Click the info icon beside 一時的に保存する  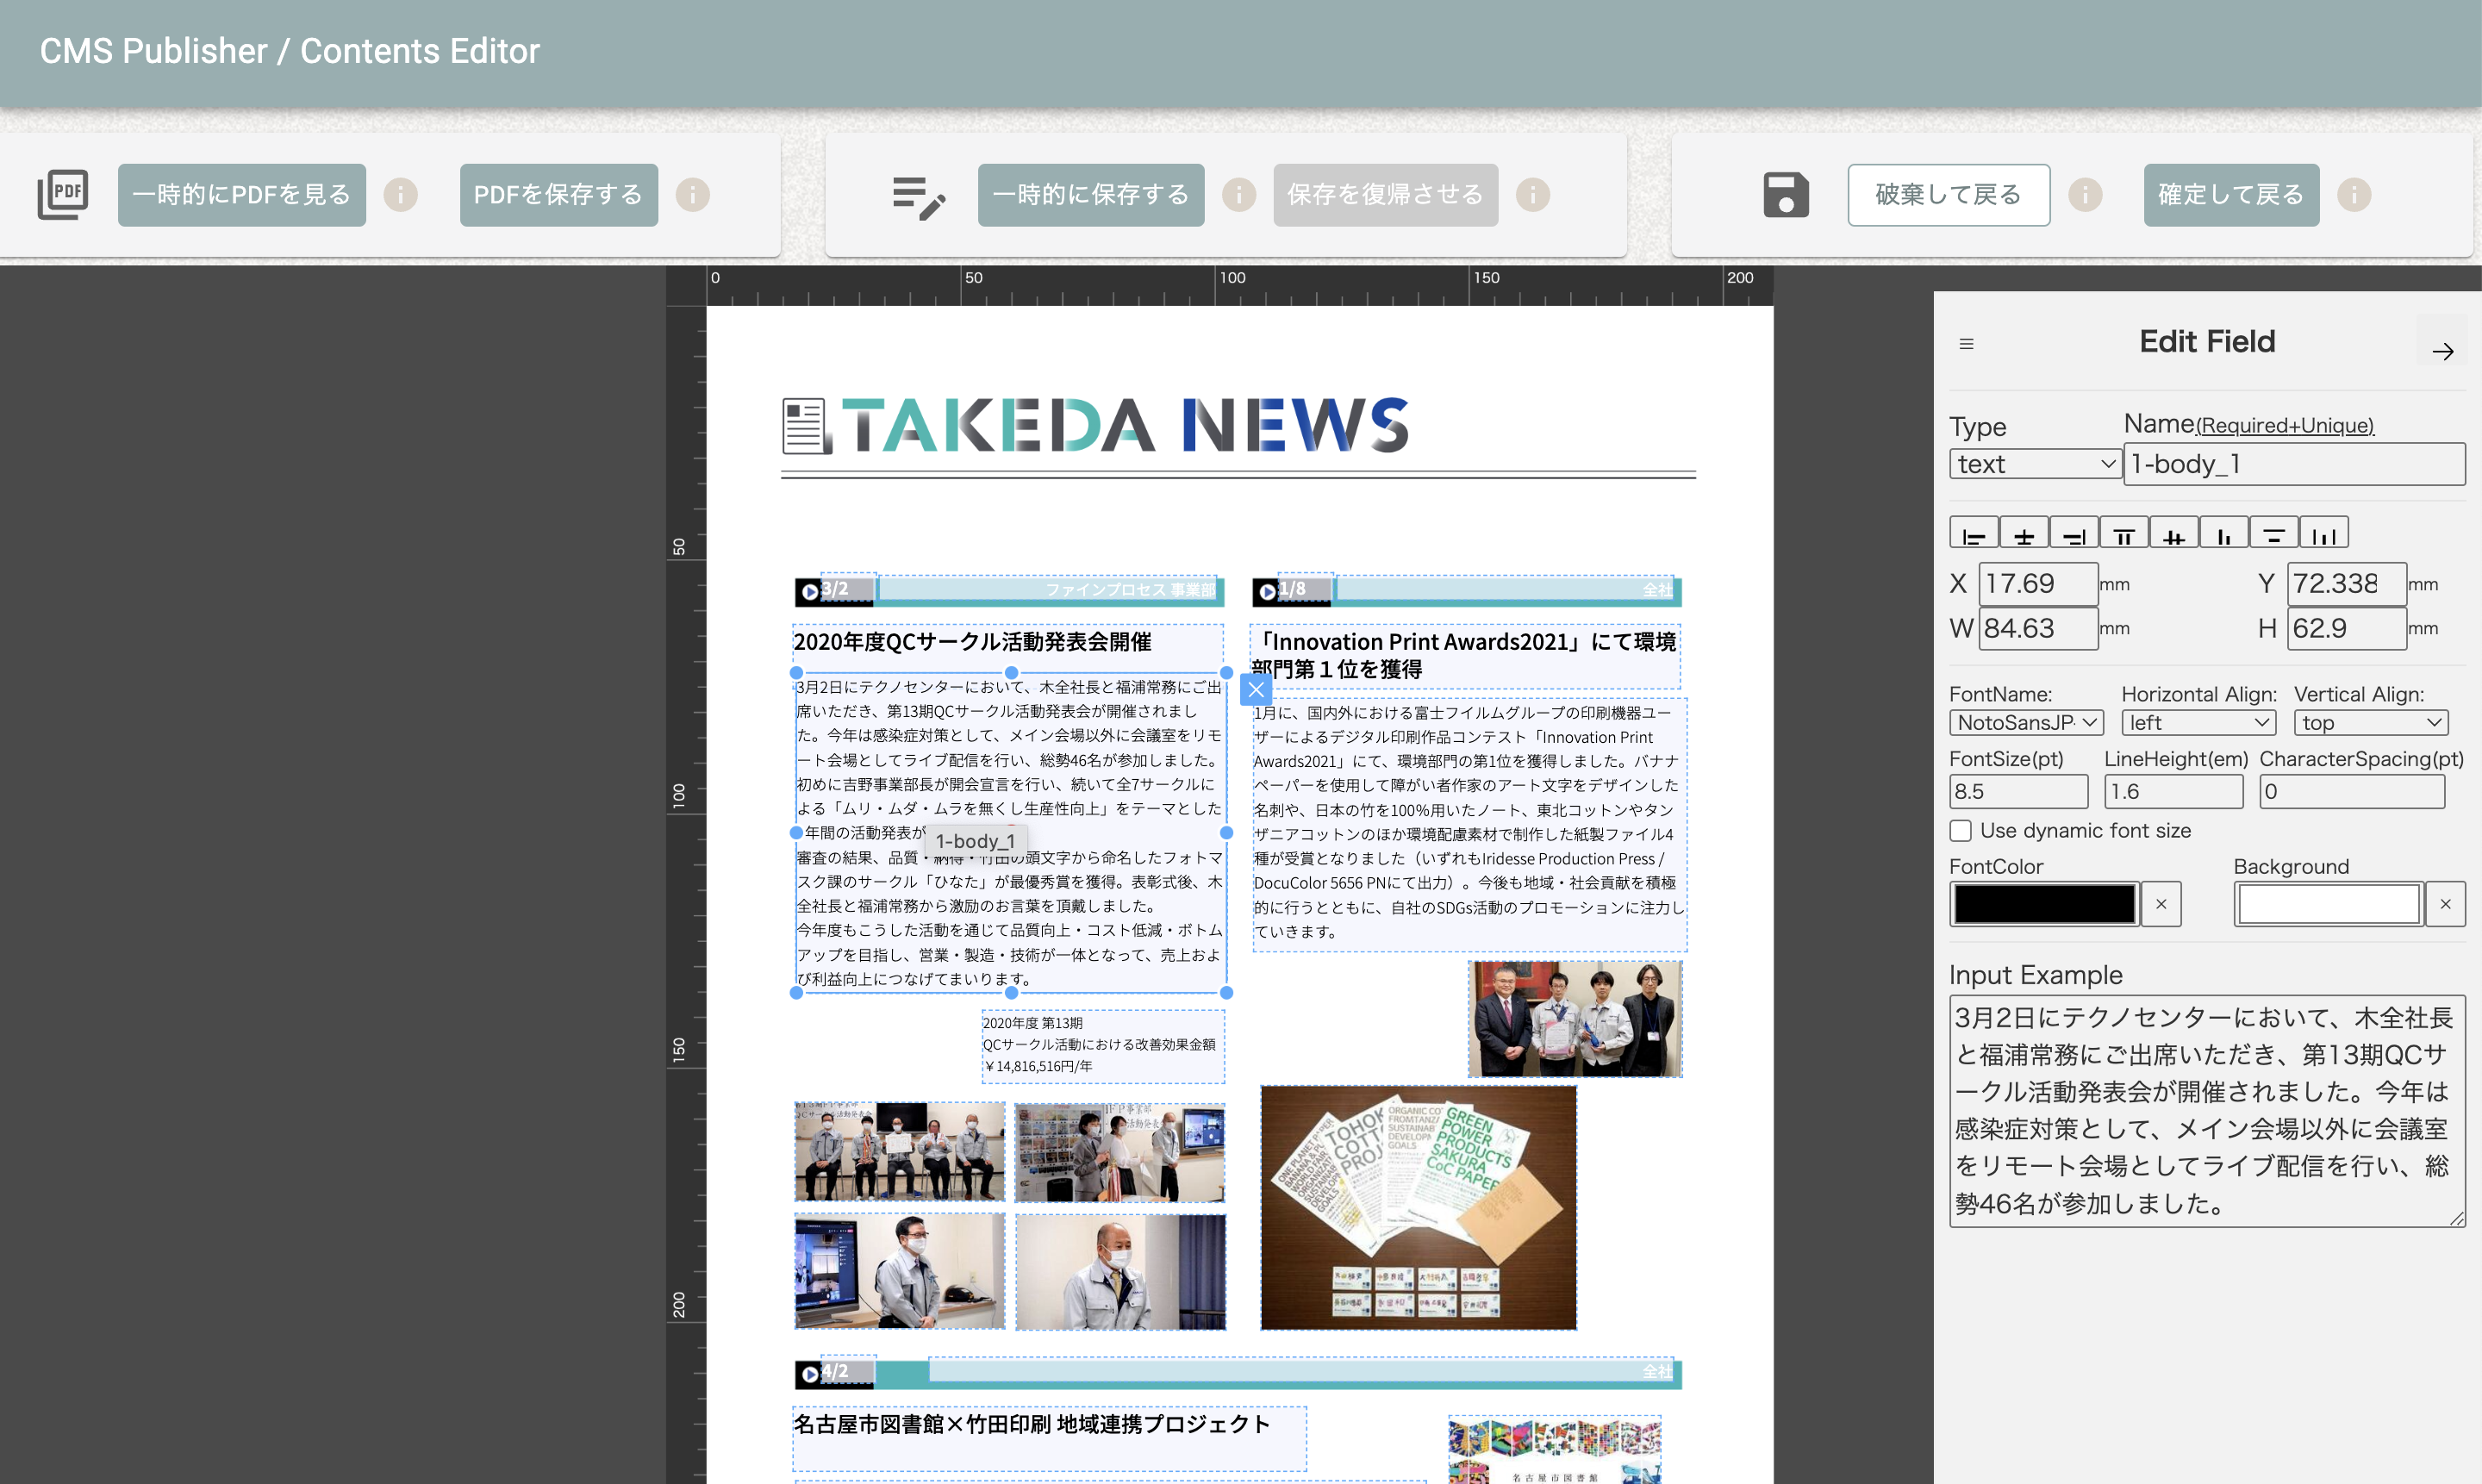coord(1239,195)
